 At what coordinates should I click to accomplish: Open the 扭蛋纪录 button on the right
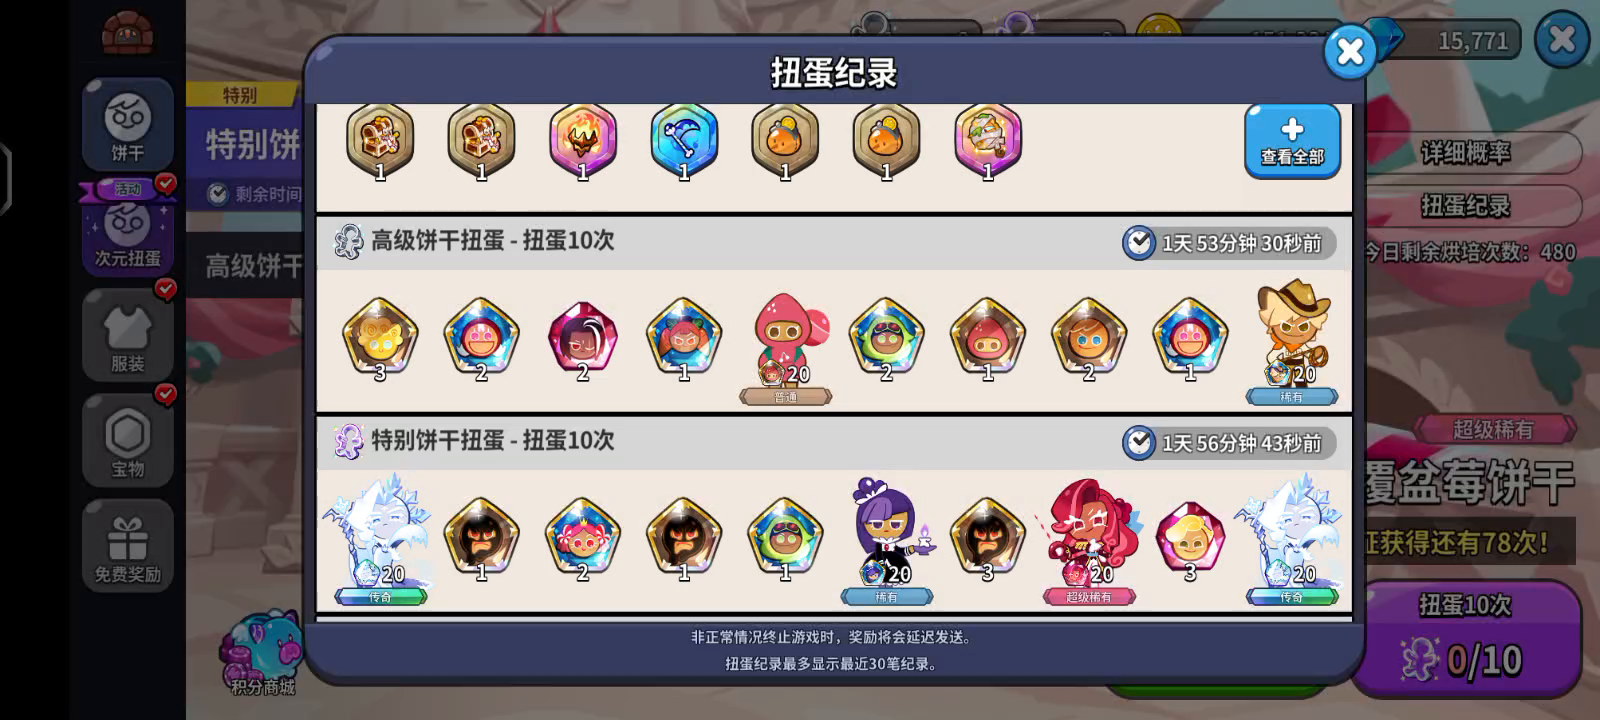(x=1466, y=206)
